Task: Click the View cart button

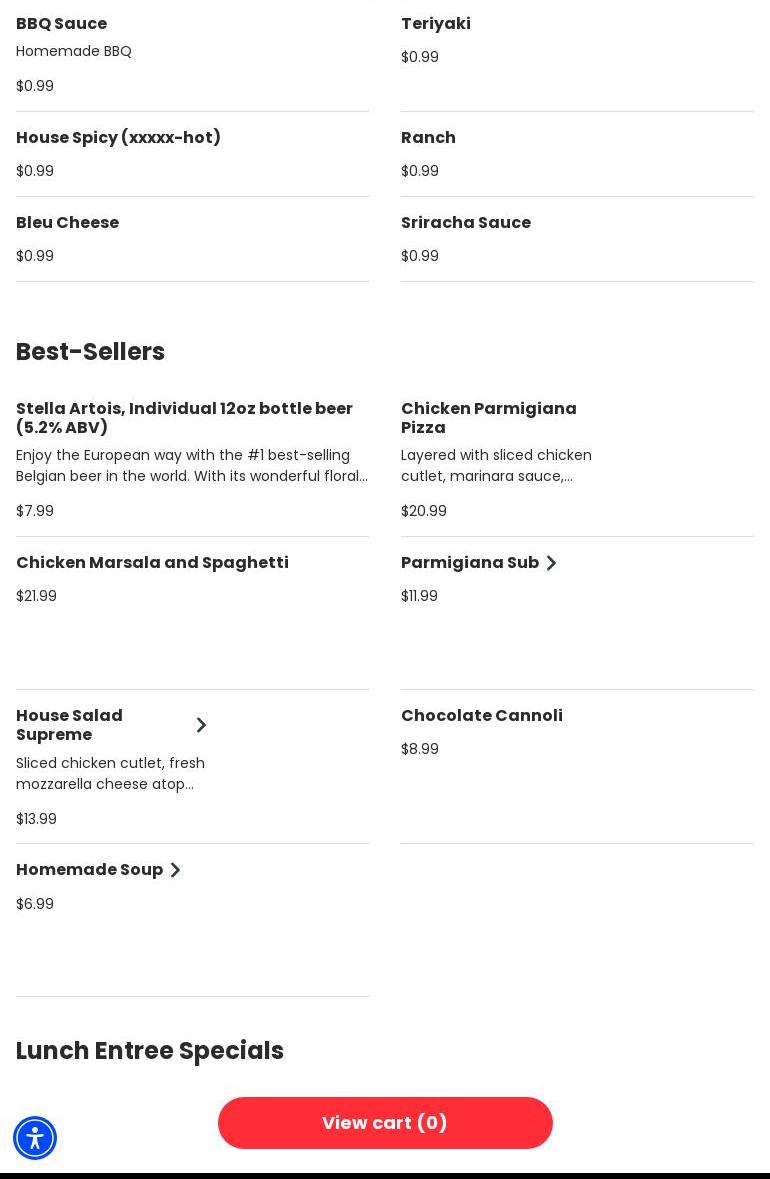Action: [x=385, y=1123]
